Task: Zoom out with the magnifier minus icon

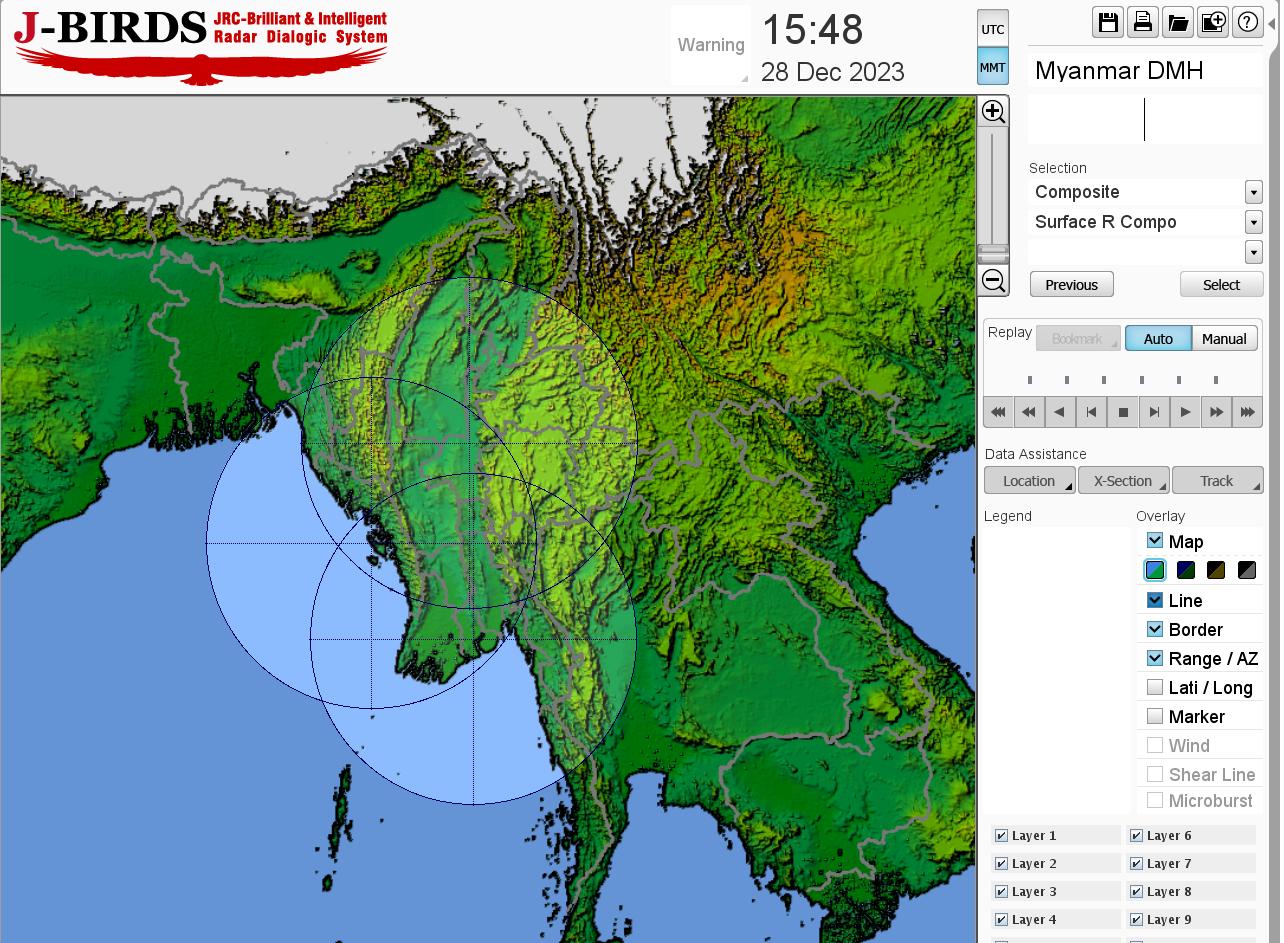Action: click(x=993, y=281)
